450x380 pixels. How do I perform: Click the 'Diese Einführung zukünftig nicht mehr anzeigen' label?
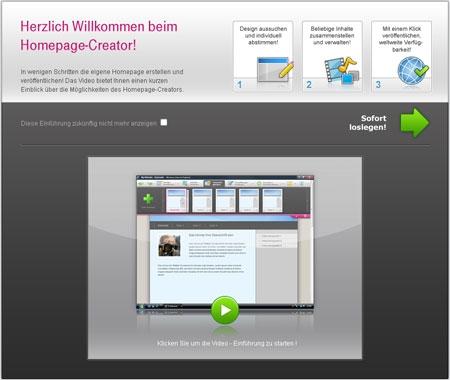(89, 123)
